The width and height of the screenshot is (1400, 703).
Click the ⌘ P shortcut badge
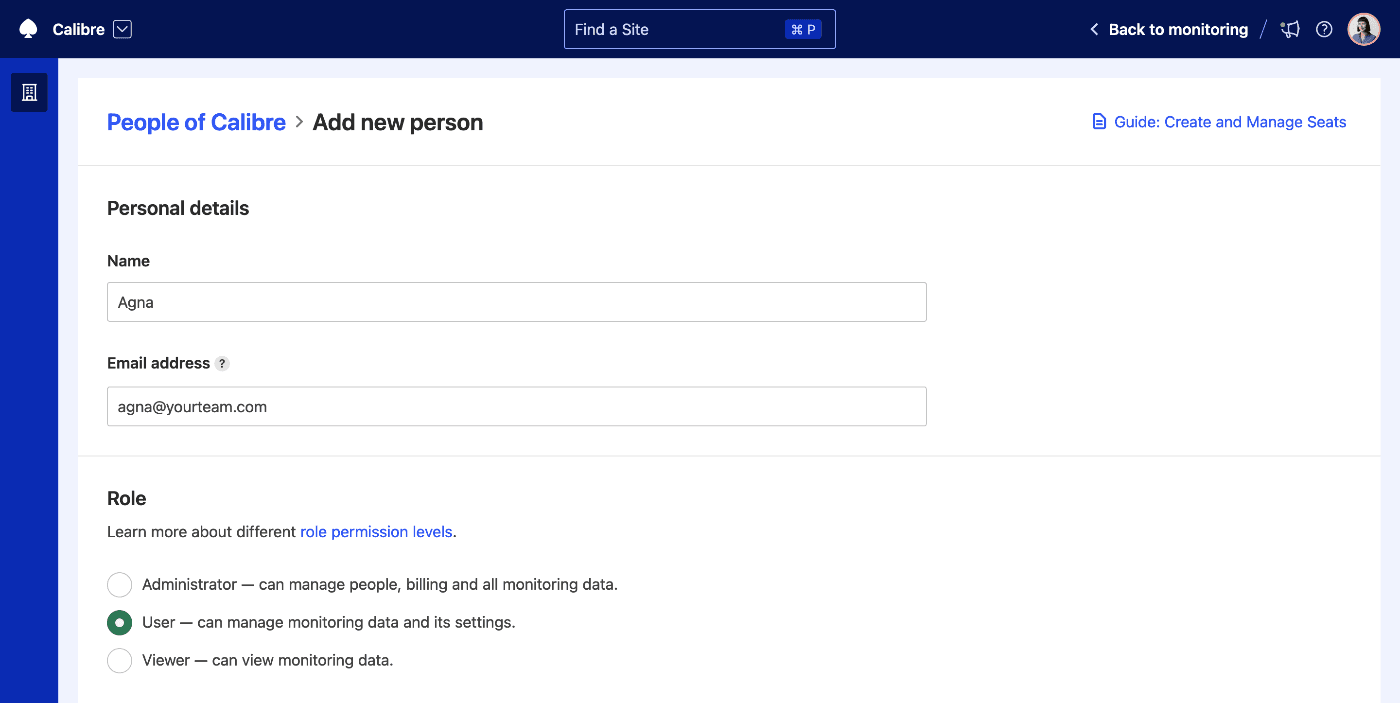pyautogui.click(x=803, y=29)
